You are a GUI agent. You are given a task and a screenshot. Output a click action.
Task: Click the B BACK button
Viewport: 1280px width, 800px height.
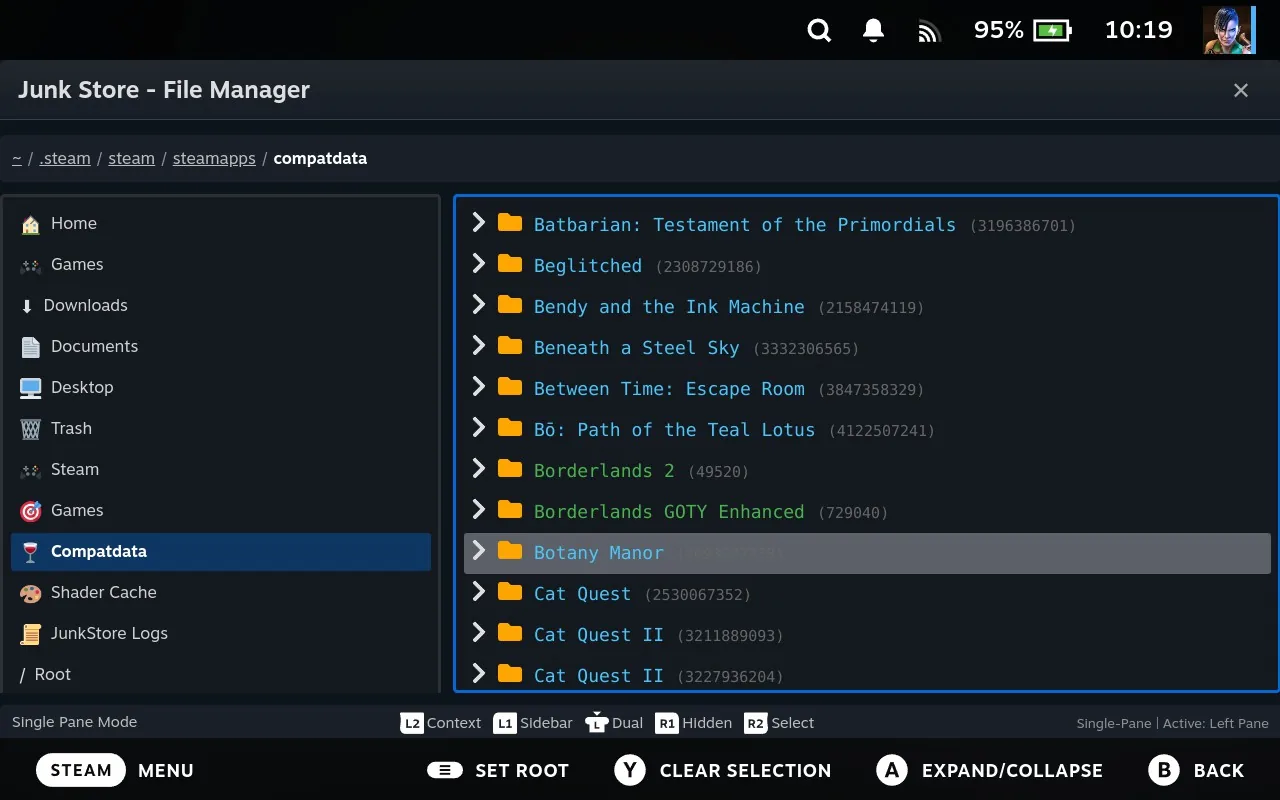[1196, 770]
